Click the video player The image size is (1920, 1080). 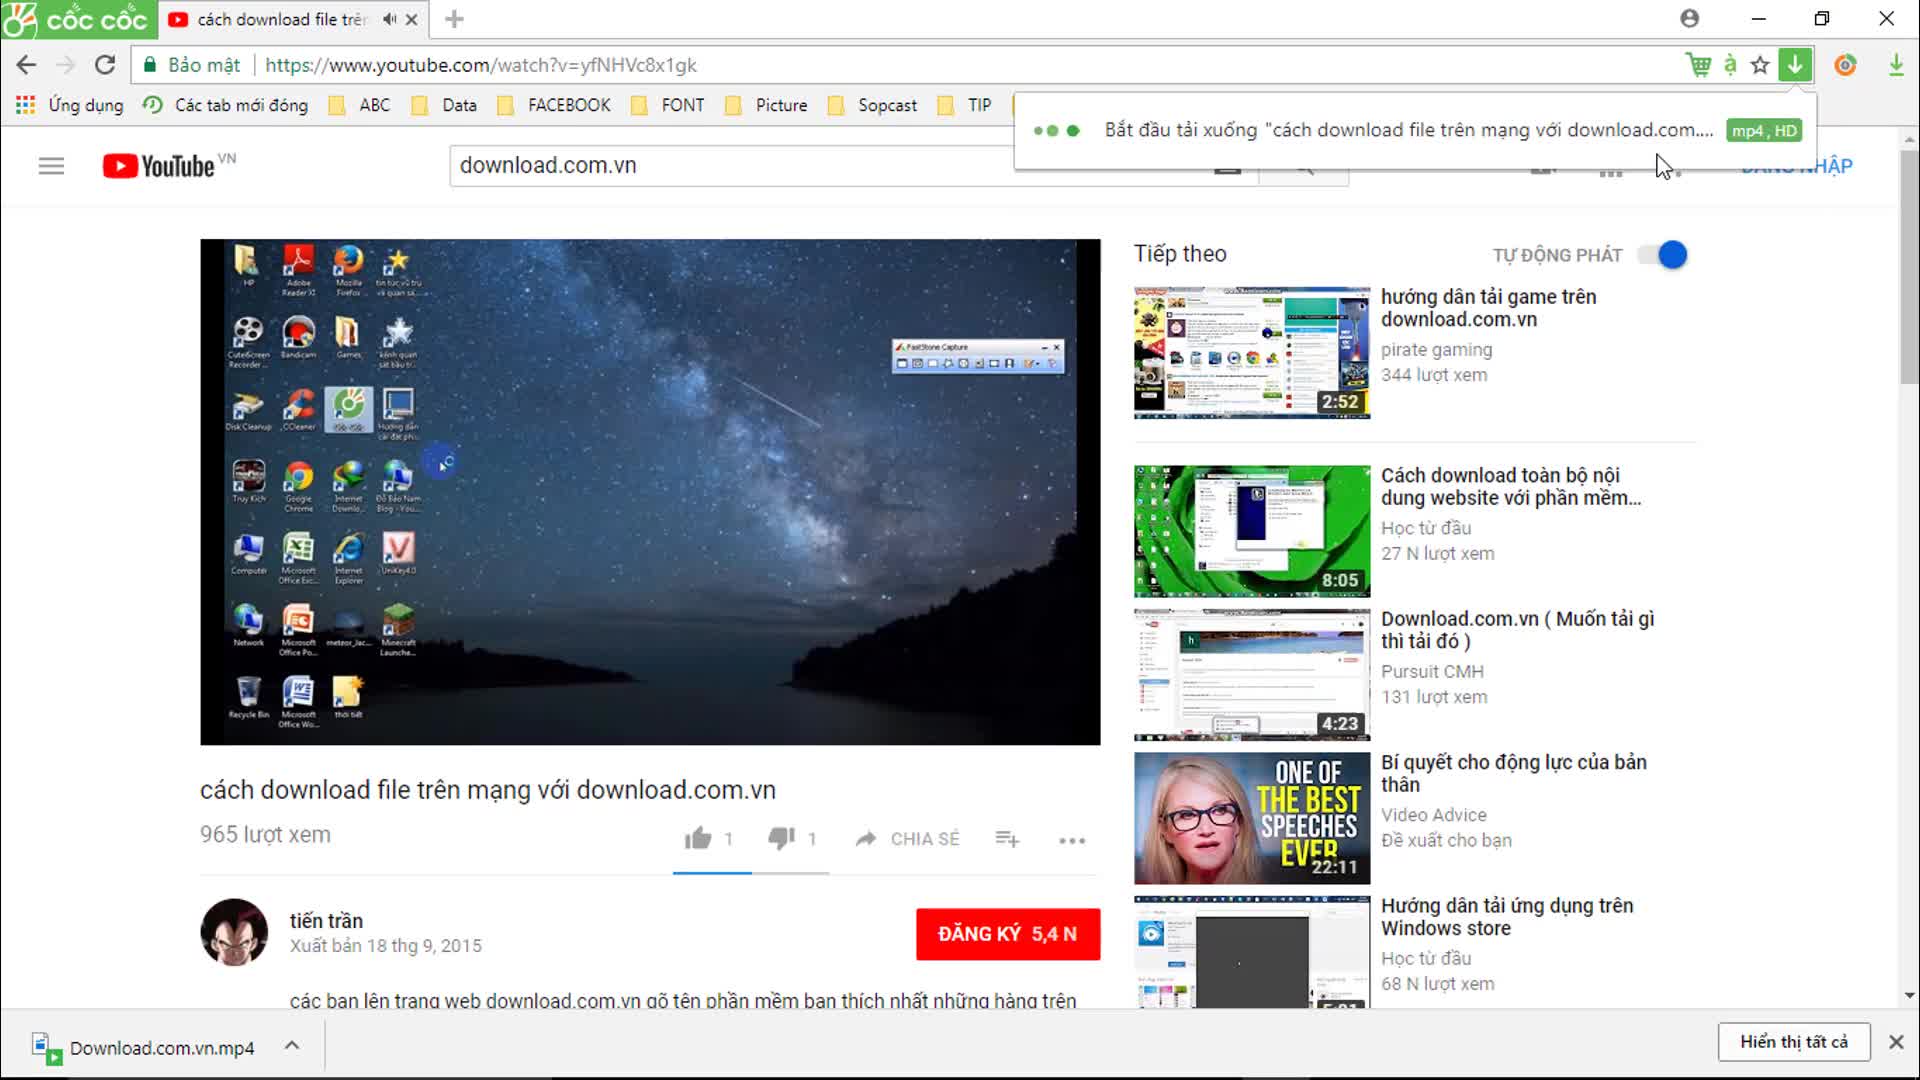[650, 492]
